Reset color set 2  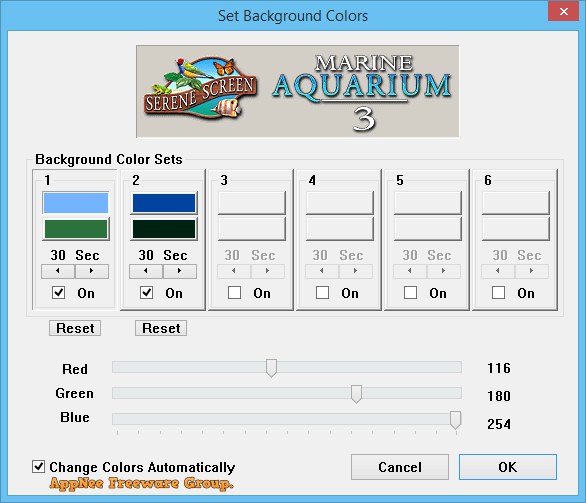click(161, 328)
